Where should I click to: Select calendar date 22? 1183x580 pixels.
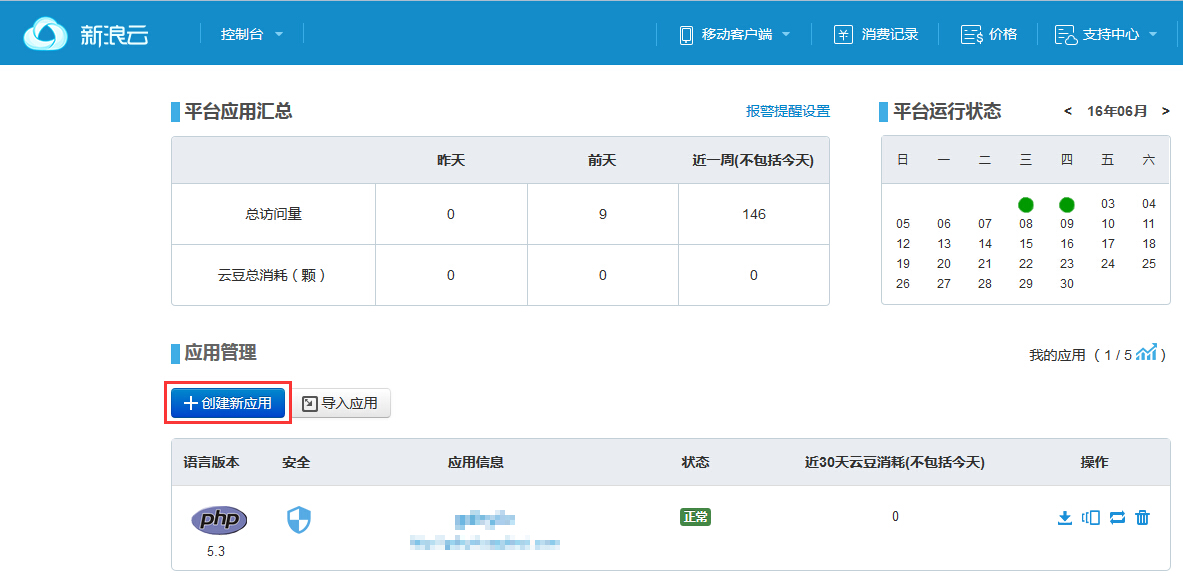click(1026, 264)
